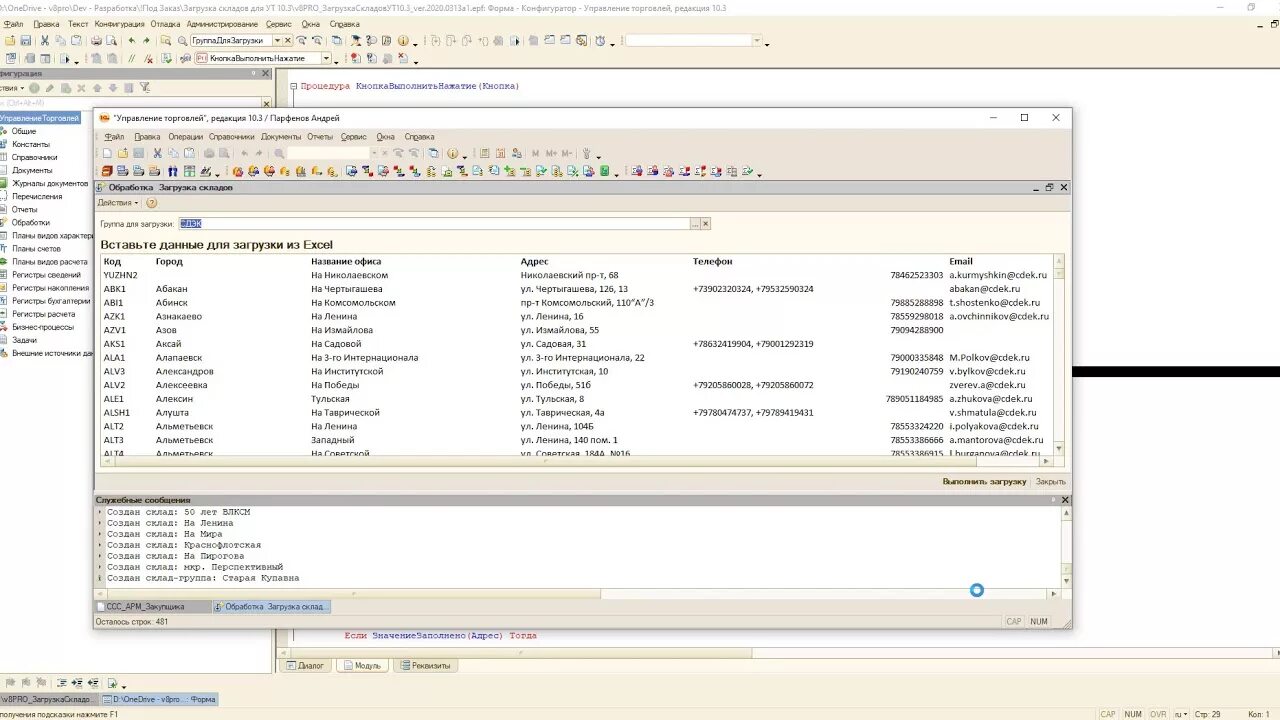
Task: Click Cut scissors icon in trade window toolbar
Action: (x=157, y=153)
